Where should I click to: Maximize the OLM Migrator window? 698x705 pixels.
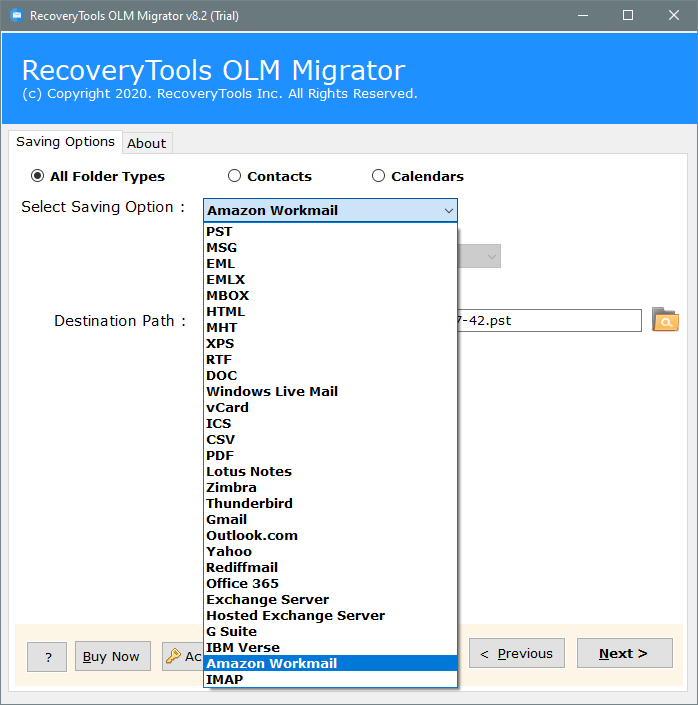click(628, 16)
